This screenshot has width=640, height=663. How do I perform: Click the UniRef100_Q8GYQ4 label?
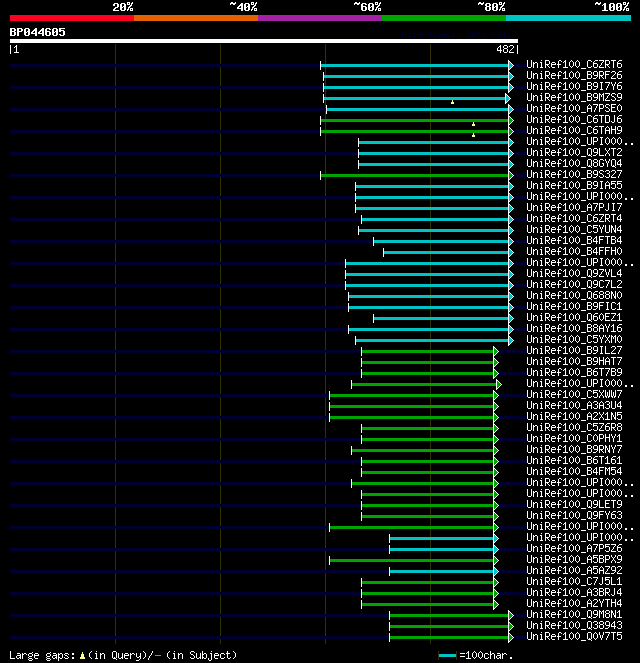[574, 163]
